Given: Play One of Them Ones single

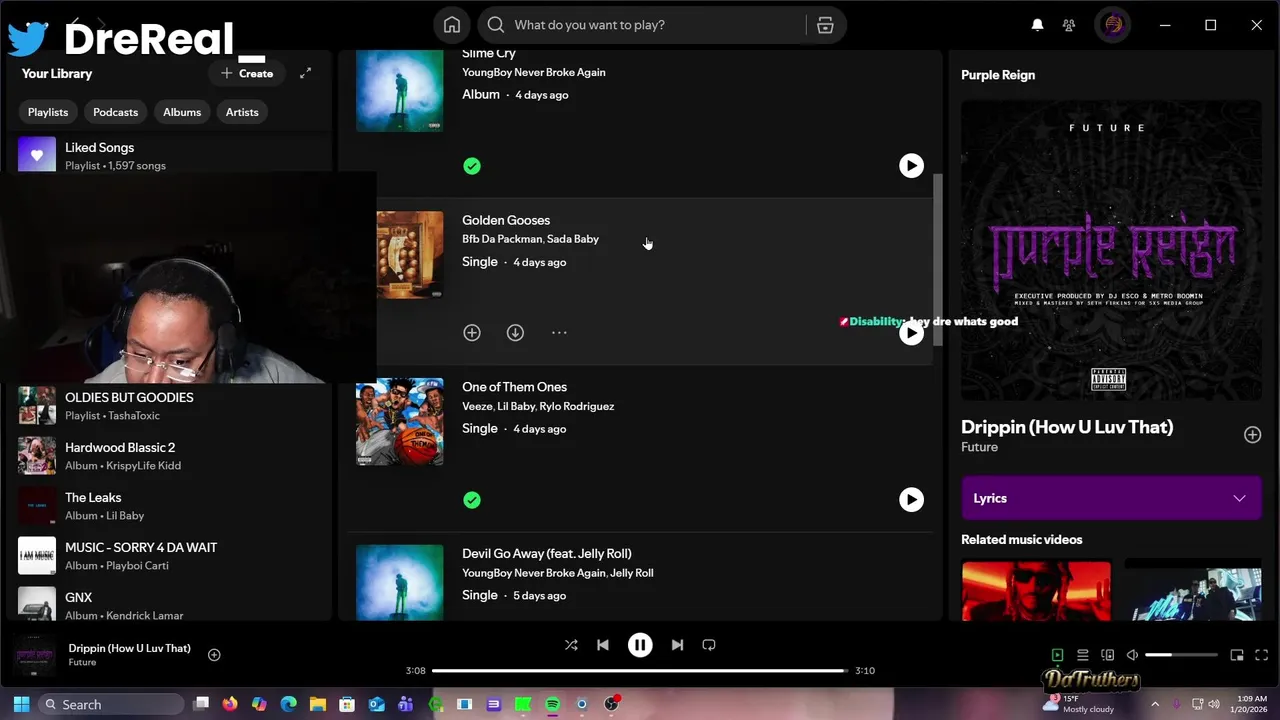Looking at the screenshot, I should click(x=911, y=500).
